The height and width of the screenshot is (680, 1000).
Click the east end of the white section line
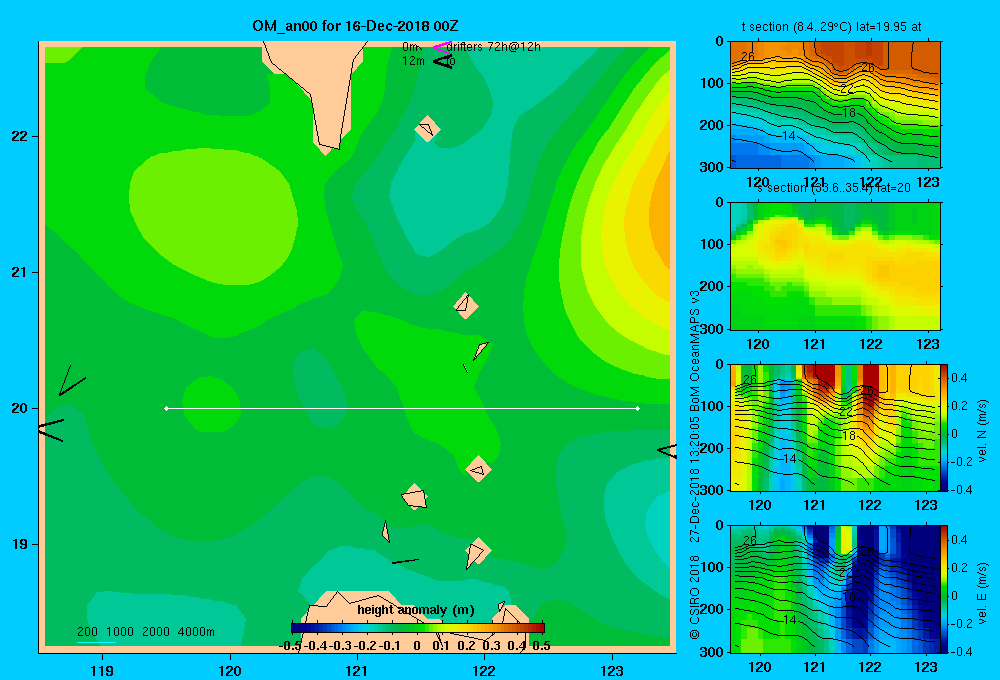(x=638, y=408)
